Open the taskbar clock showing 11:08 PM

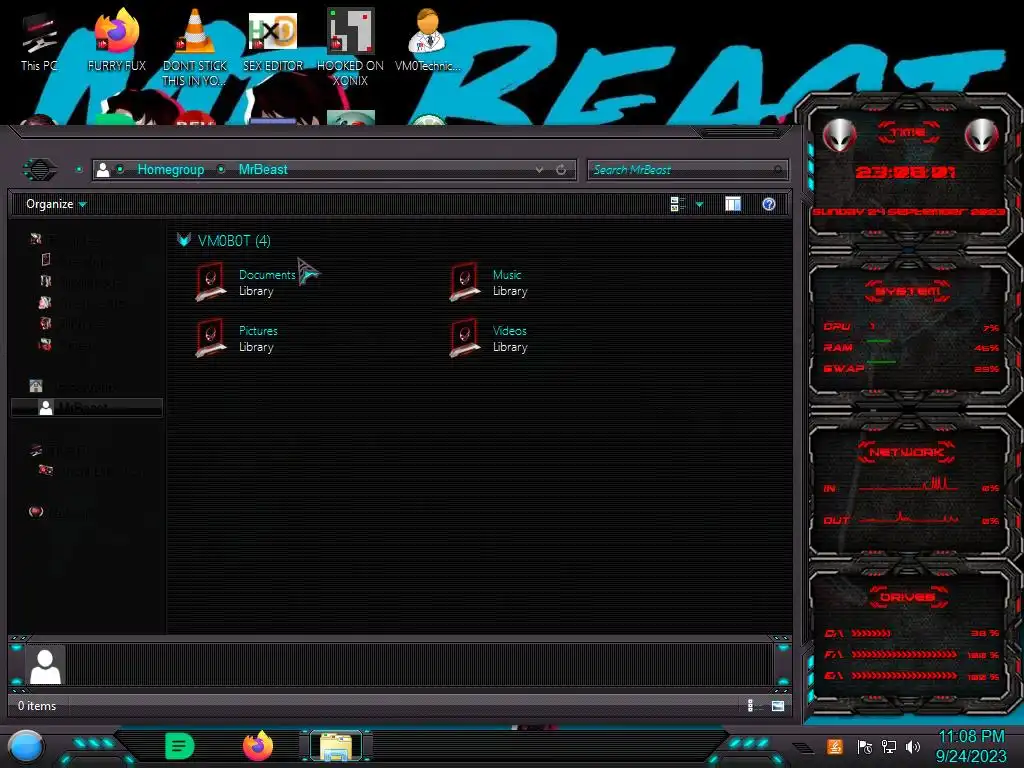pyautogui.click(x=971, y=746)
